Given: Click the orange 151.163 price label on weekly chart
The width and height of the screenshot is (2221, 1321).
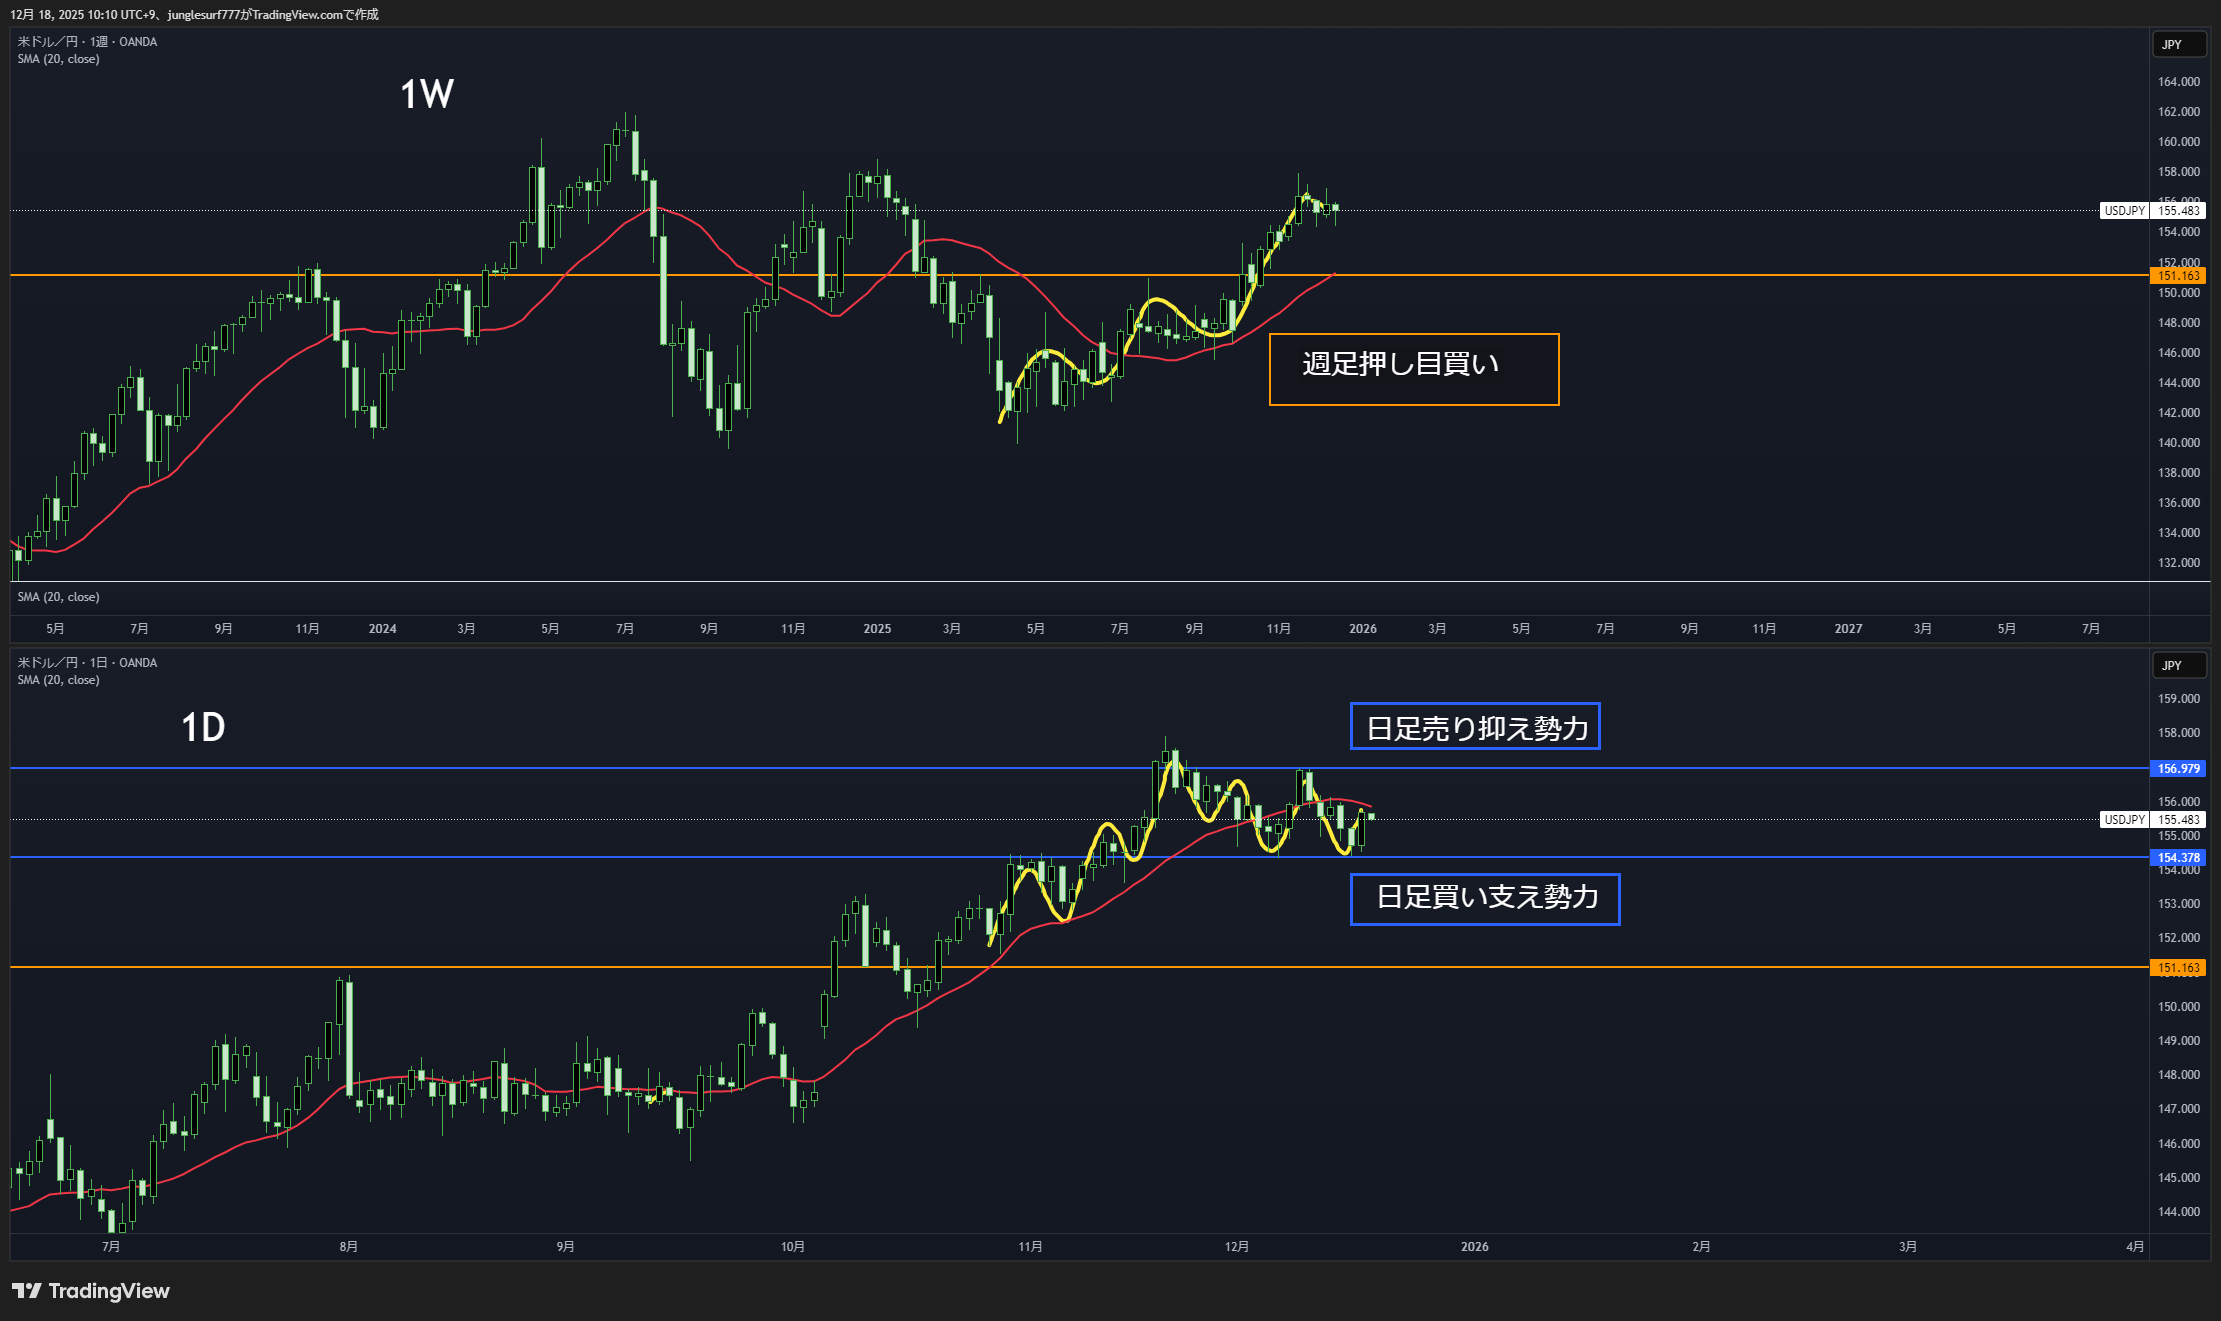Looking at the screenshot, I should pos(2177,276).
